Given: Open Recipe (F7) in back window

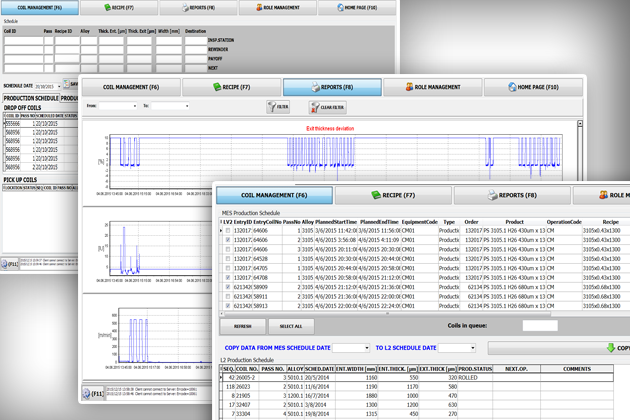Looking at the screenshot, I should [118, 8].
